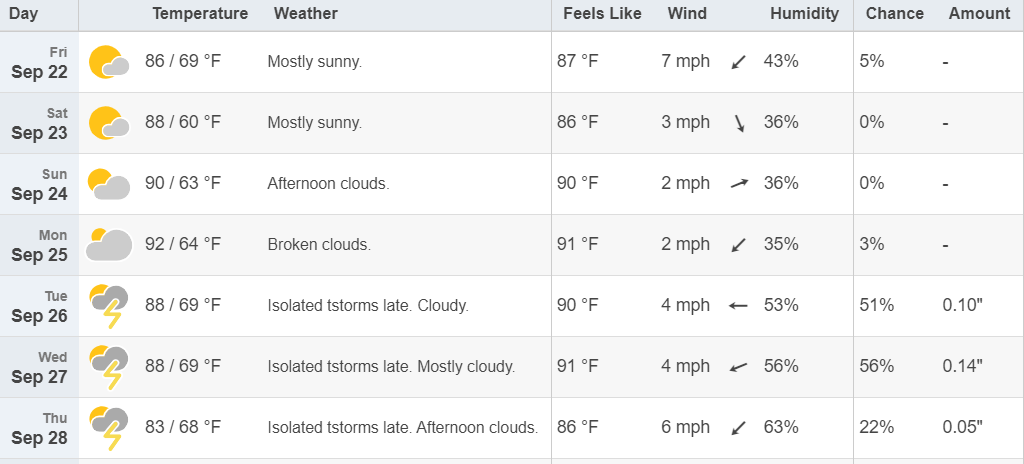
Task: Click the Sep 28 thunderstorm icon
Action: point(109,428)
